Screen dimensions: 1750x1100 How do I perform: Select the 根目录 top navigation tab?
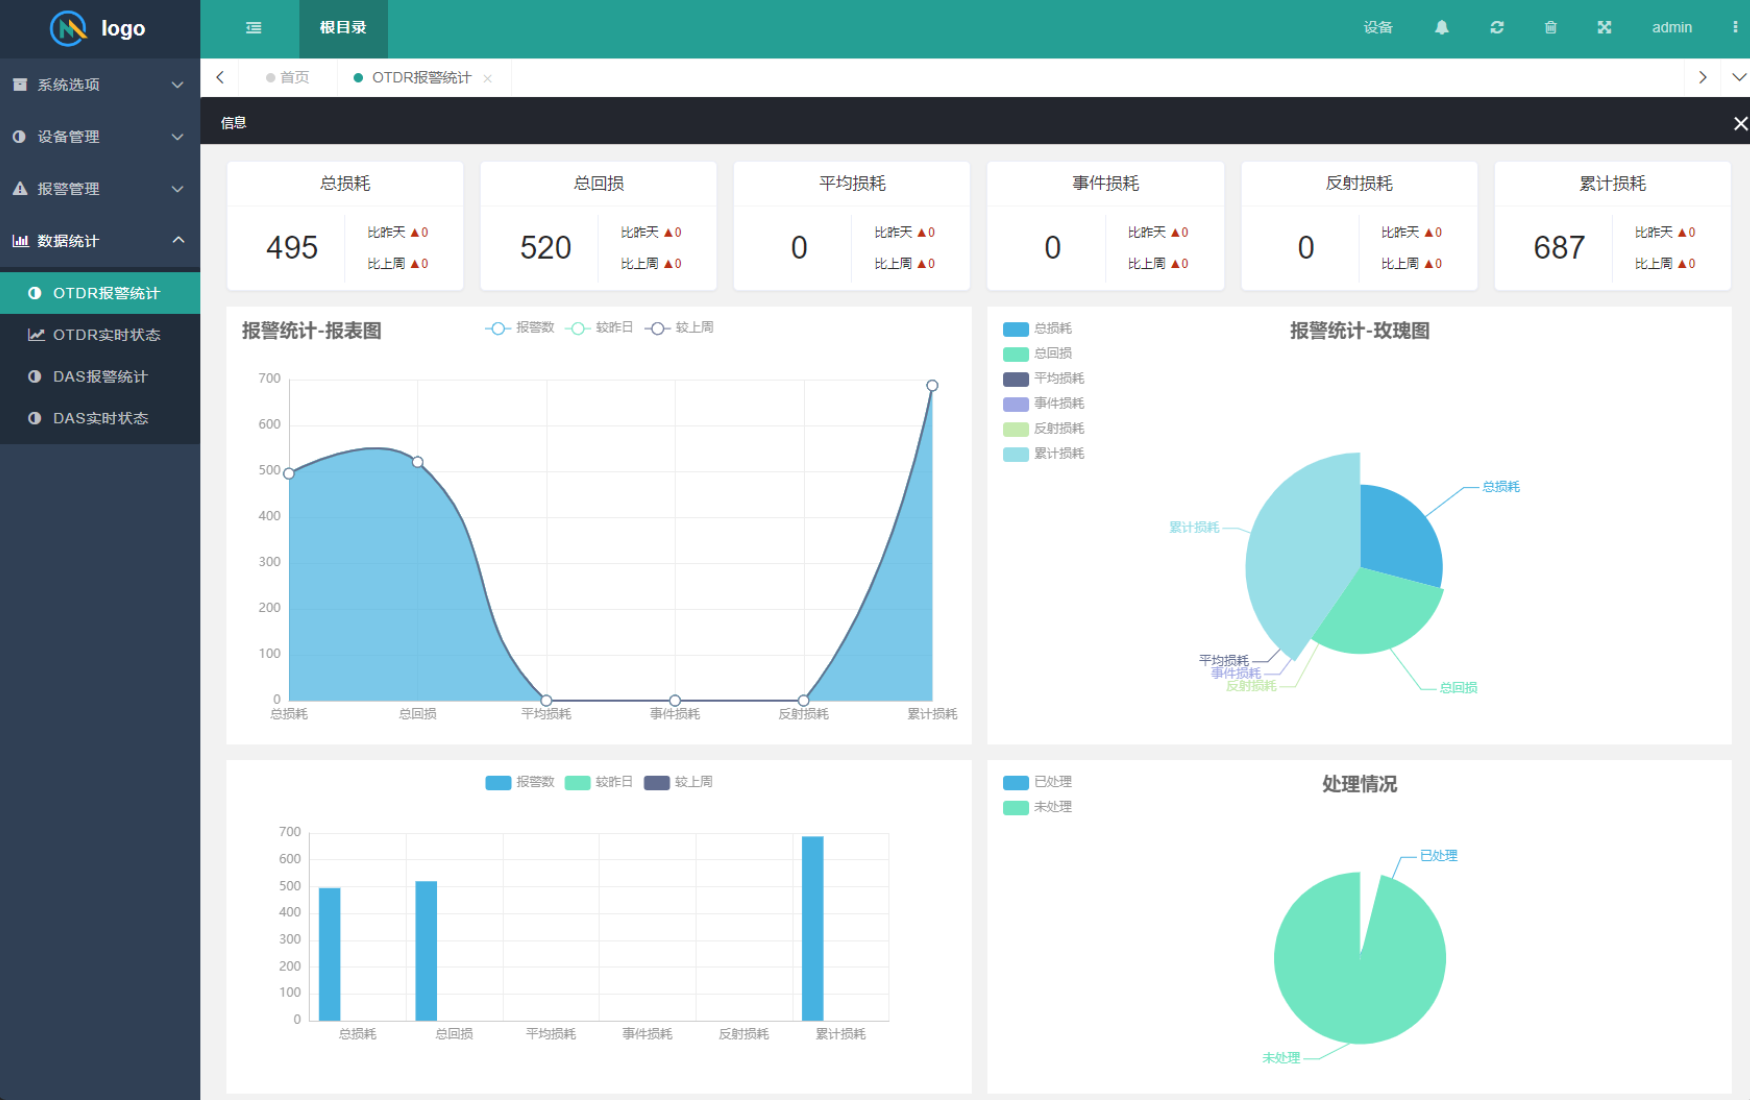coord(343,28)
